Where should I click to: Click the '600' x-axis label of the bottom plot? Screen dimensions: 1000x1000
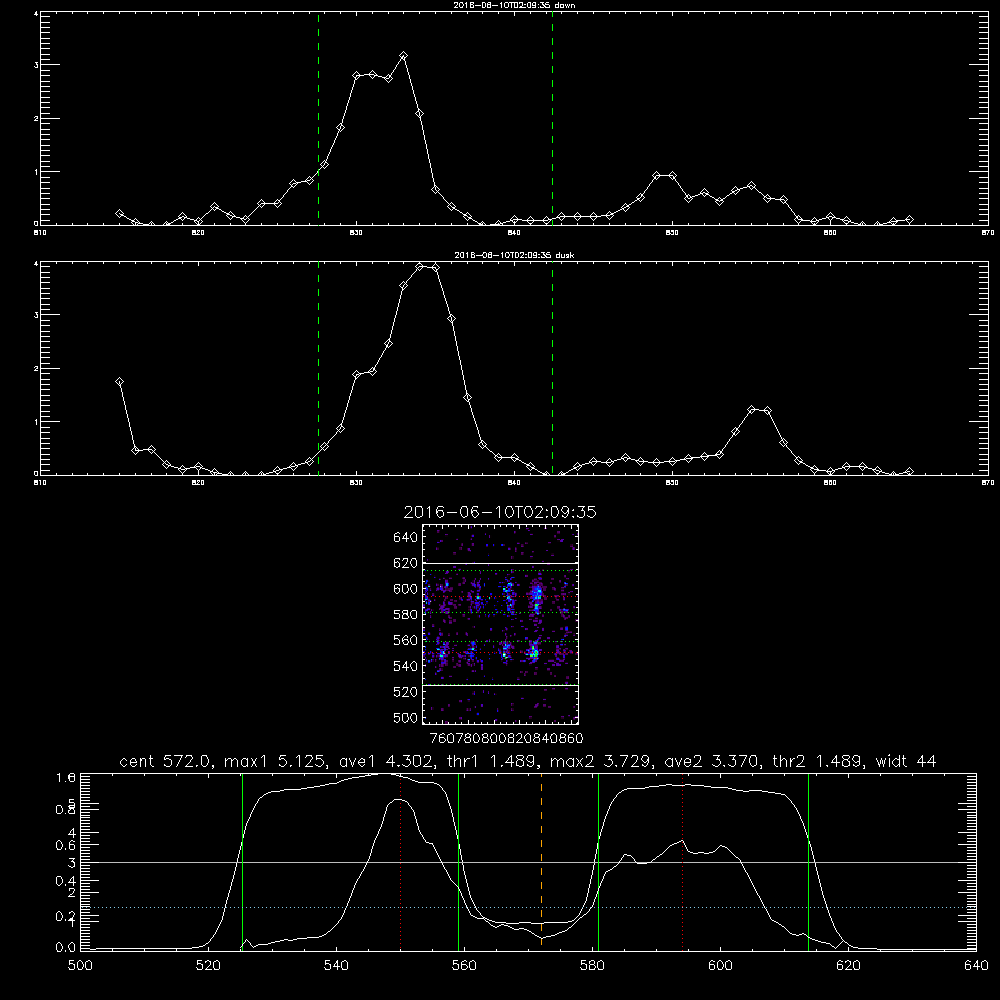pyautogui.click(x=720, y=966)
